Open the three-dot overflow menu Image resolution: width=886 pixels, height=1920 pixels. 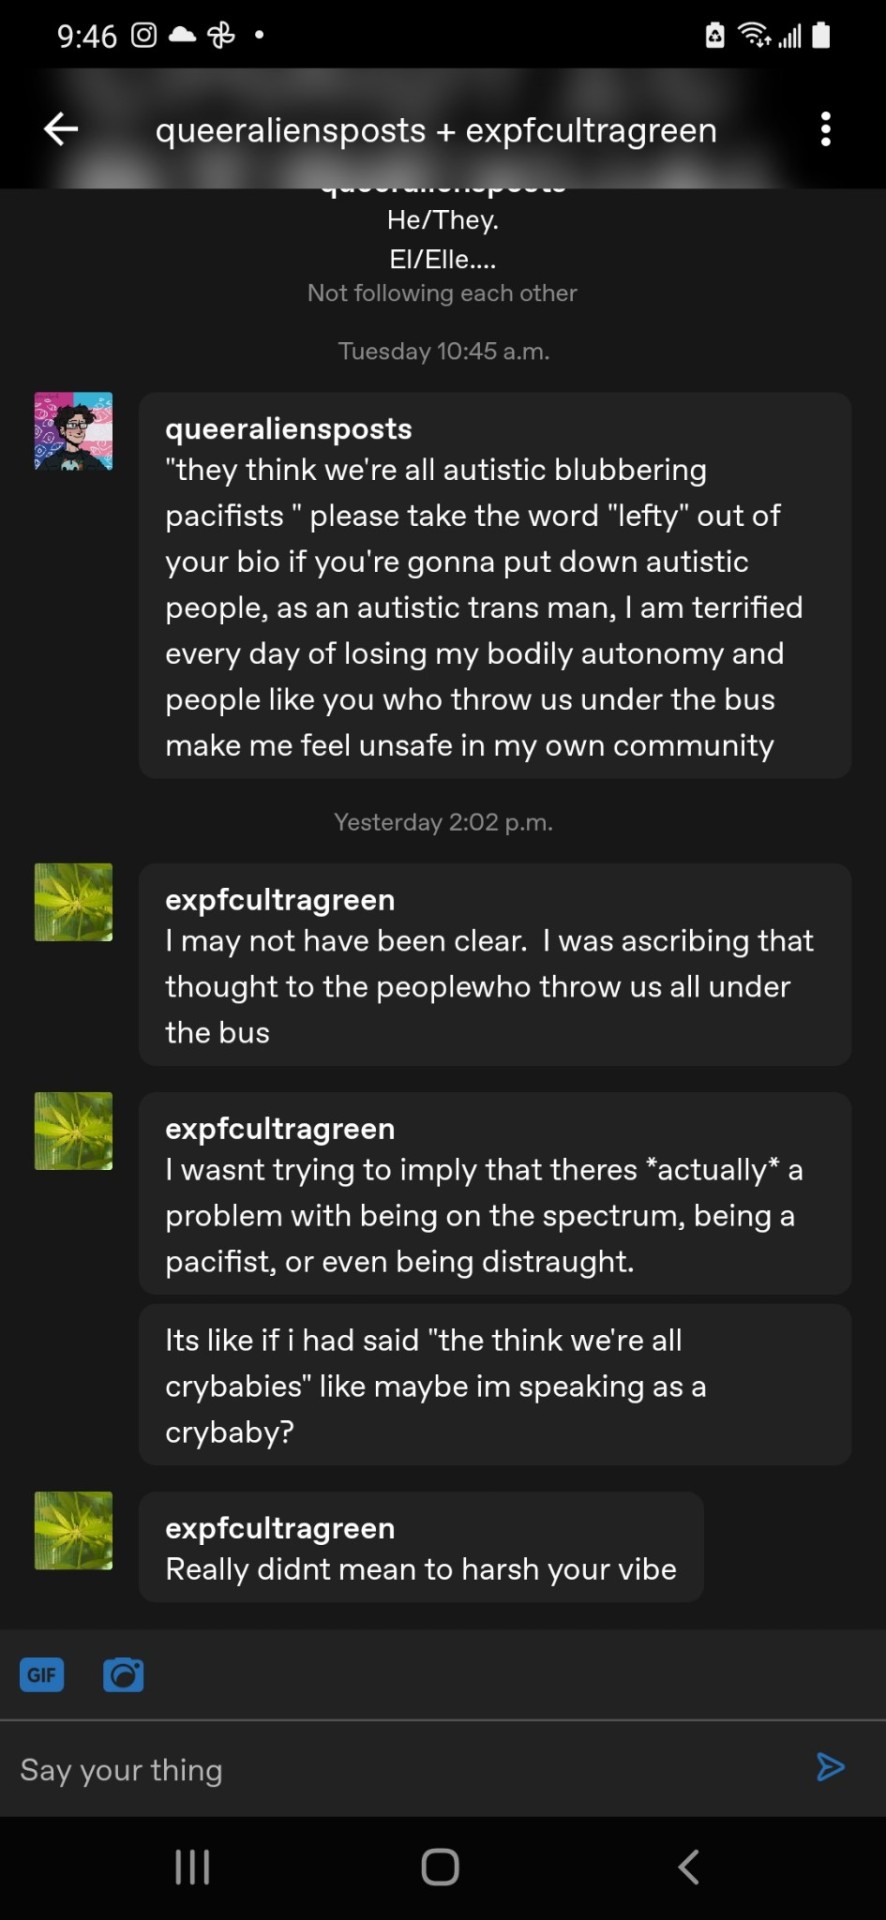(825, 129)
